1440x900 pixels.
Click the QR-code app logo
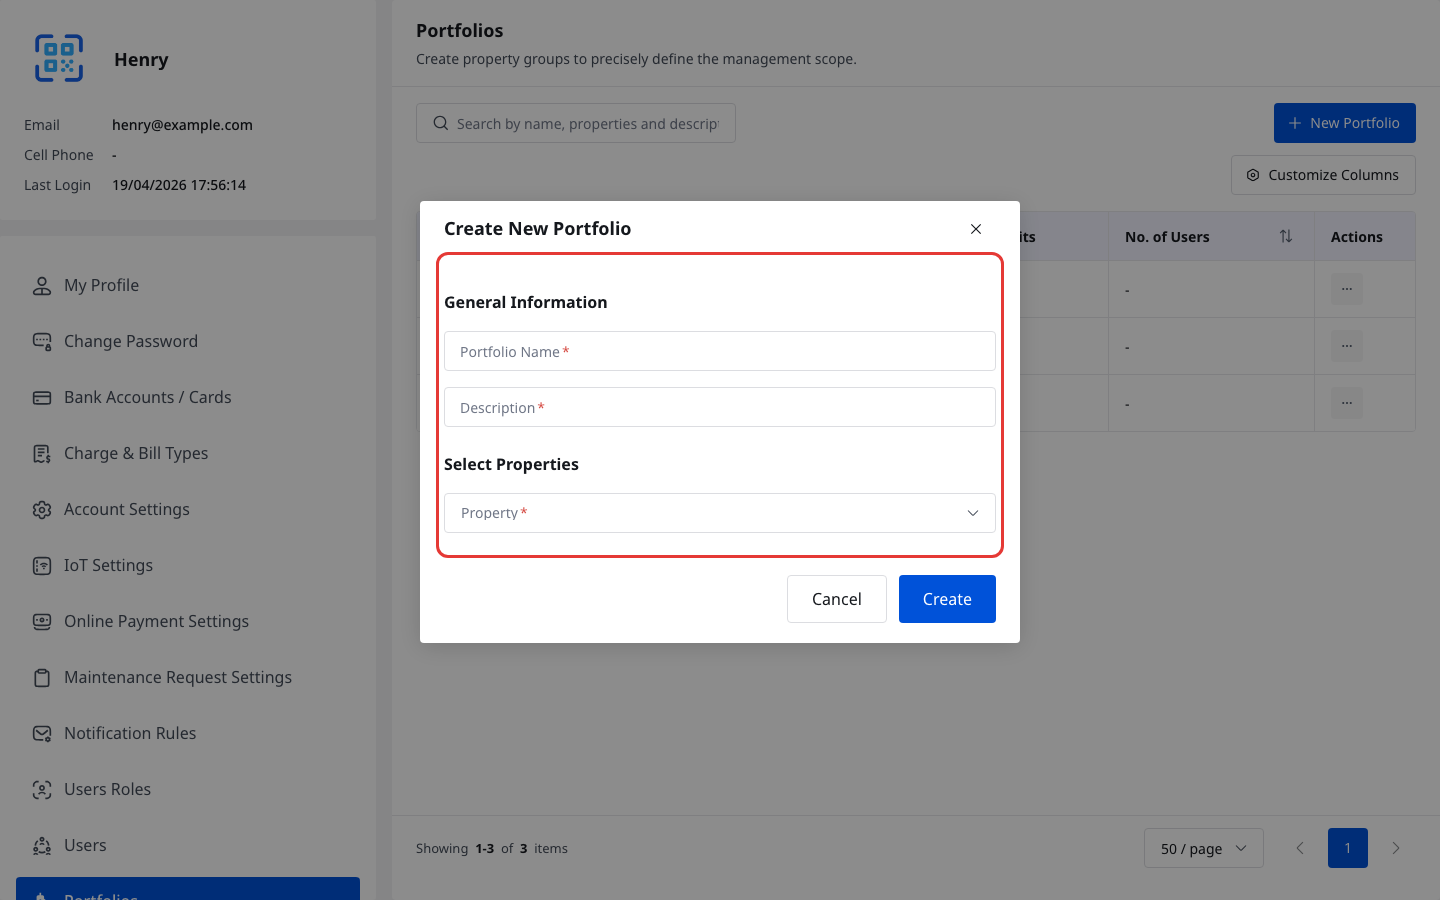click(x=59, y=58)
